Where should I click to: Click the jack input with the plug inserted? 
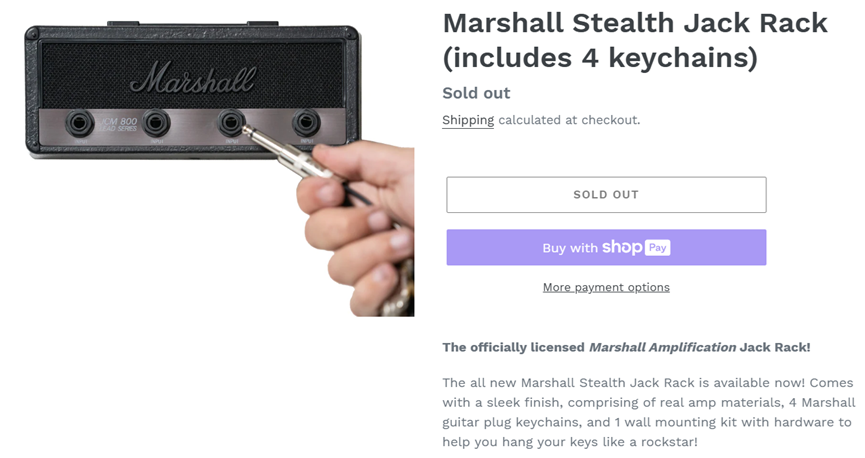pos(232,124)
